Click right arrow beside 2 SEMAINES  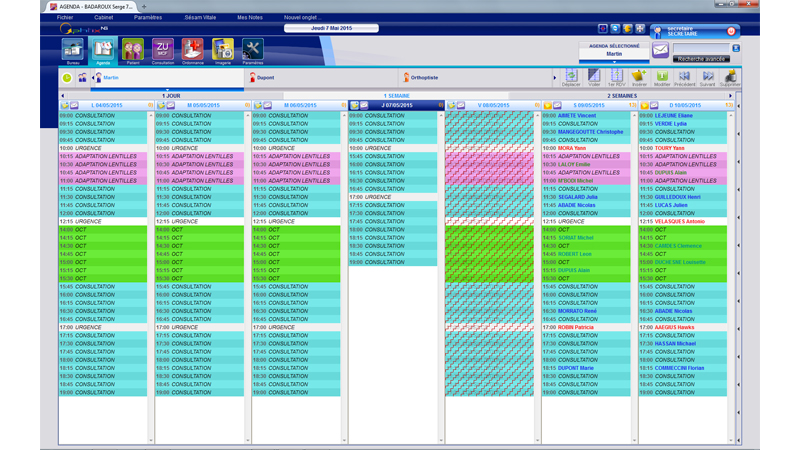pyautogui.click(x=730, y=96)
